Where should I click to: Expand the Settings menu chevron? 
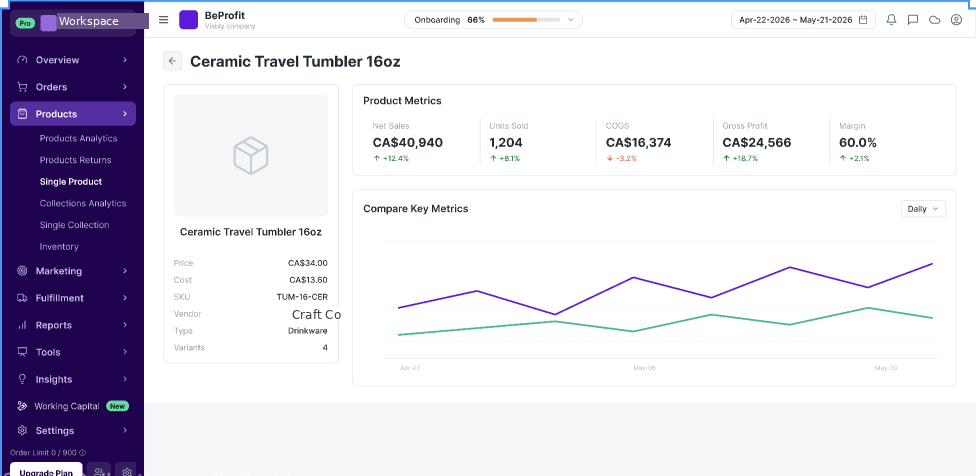coord(125,431)
